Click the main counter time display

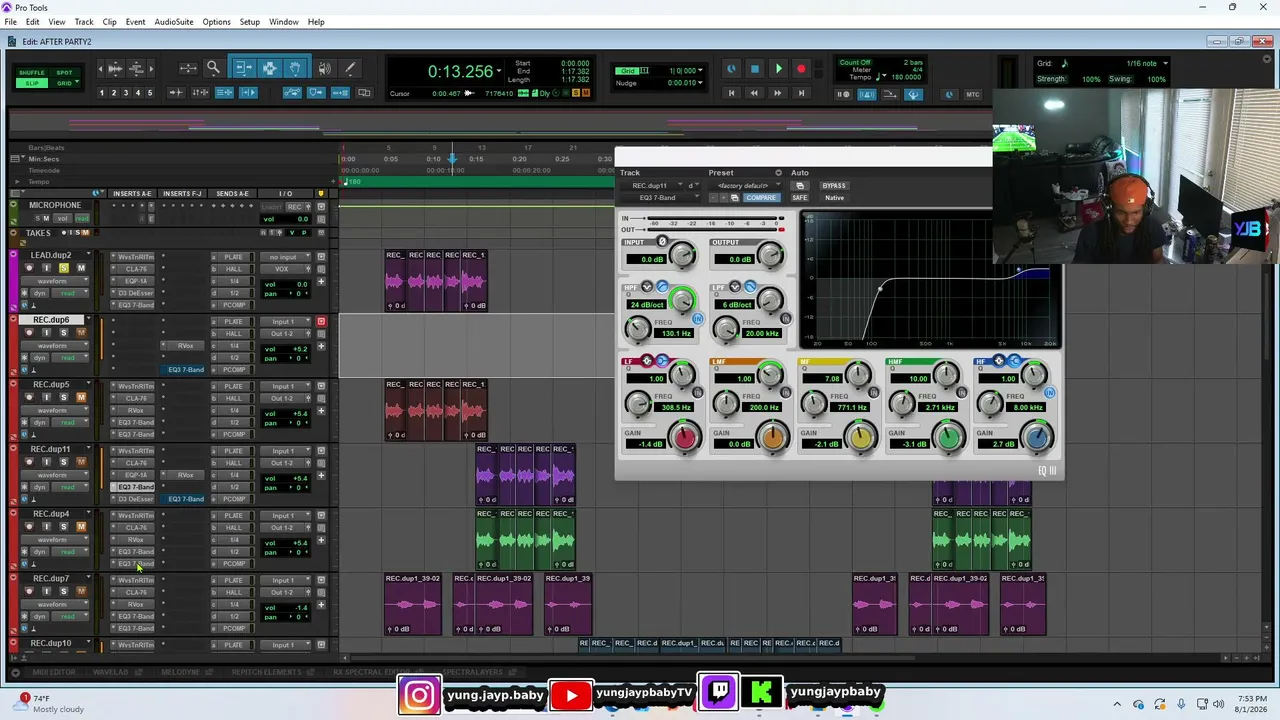click(x=460, y=71)
